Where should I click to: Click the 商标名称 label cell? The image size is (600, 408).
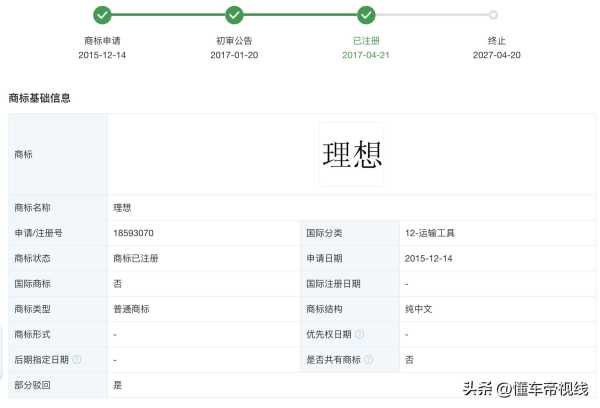(58, 207)
